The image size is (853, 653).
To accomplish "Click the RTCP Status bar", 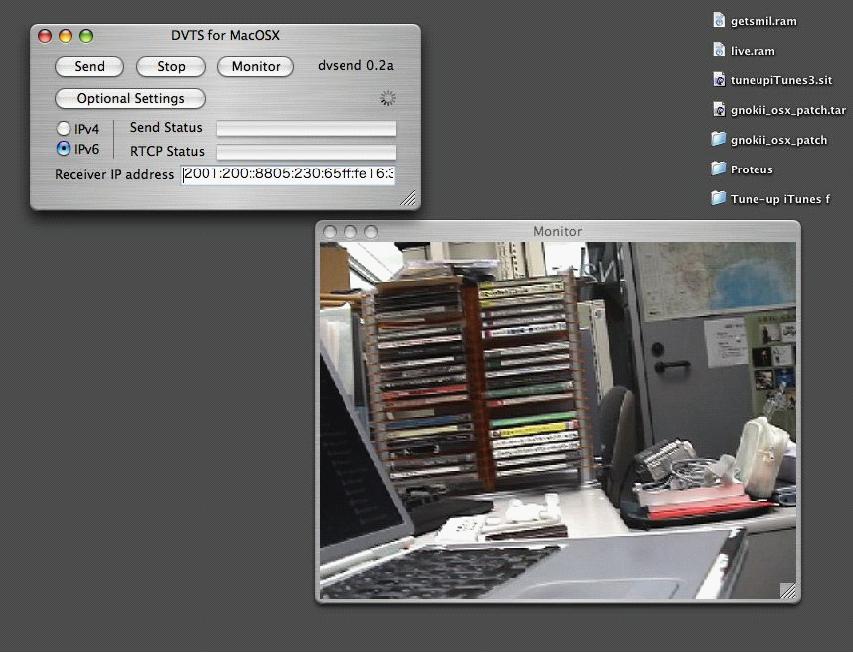I will [x=306, y=152].
